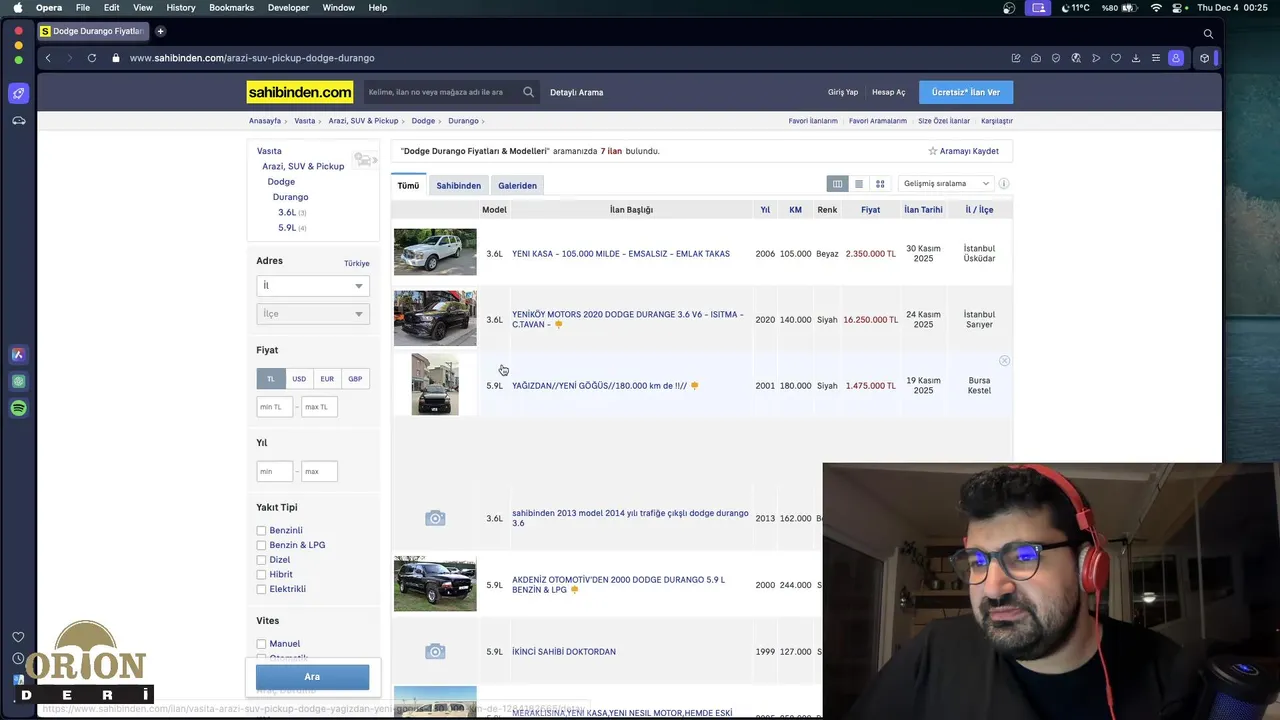This screenshot has height=720, width=1280.
Task: Select USD currency toggle
Action: tap(299, 379)
